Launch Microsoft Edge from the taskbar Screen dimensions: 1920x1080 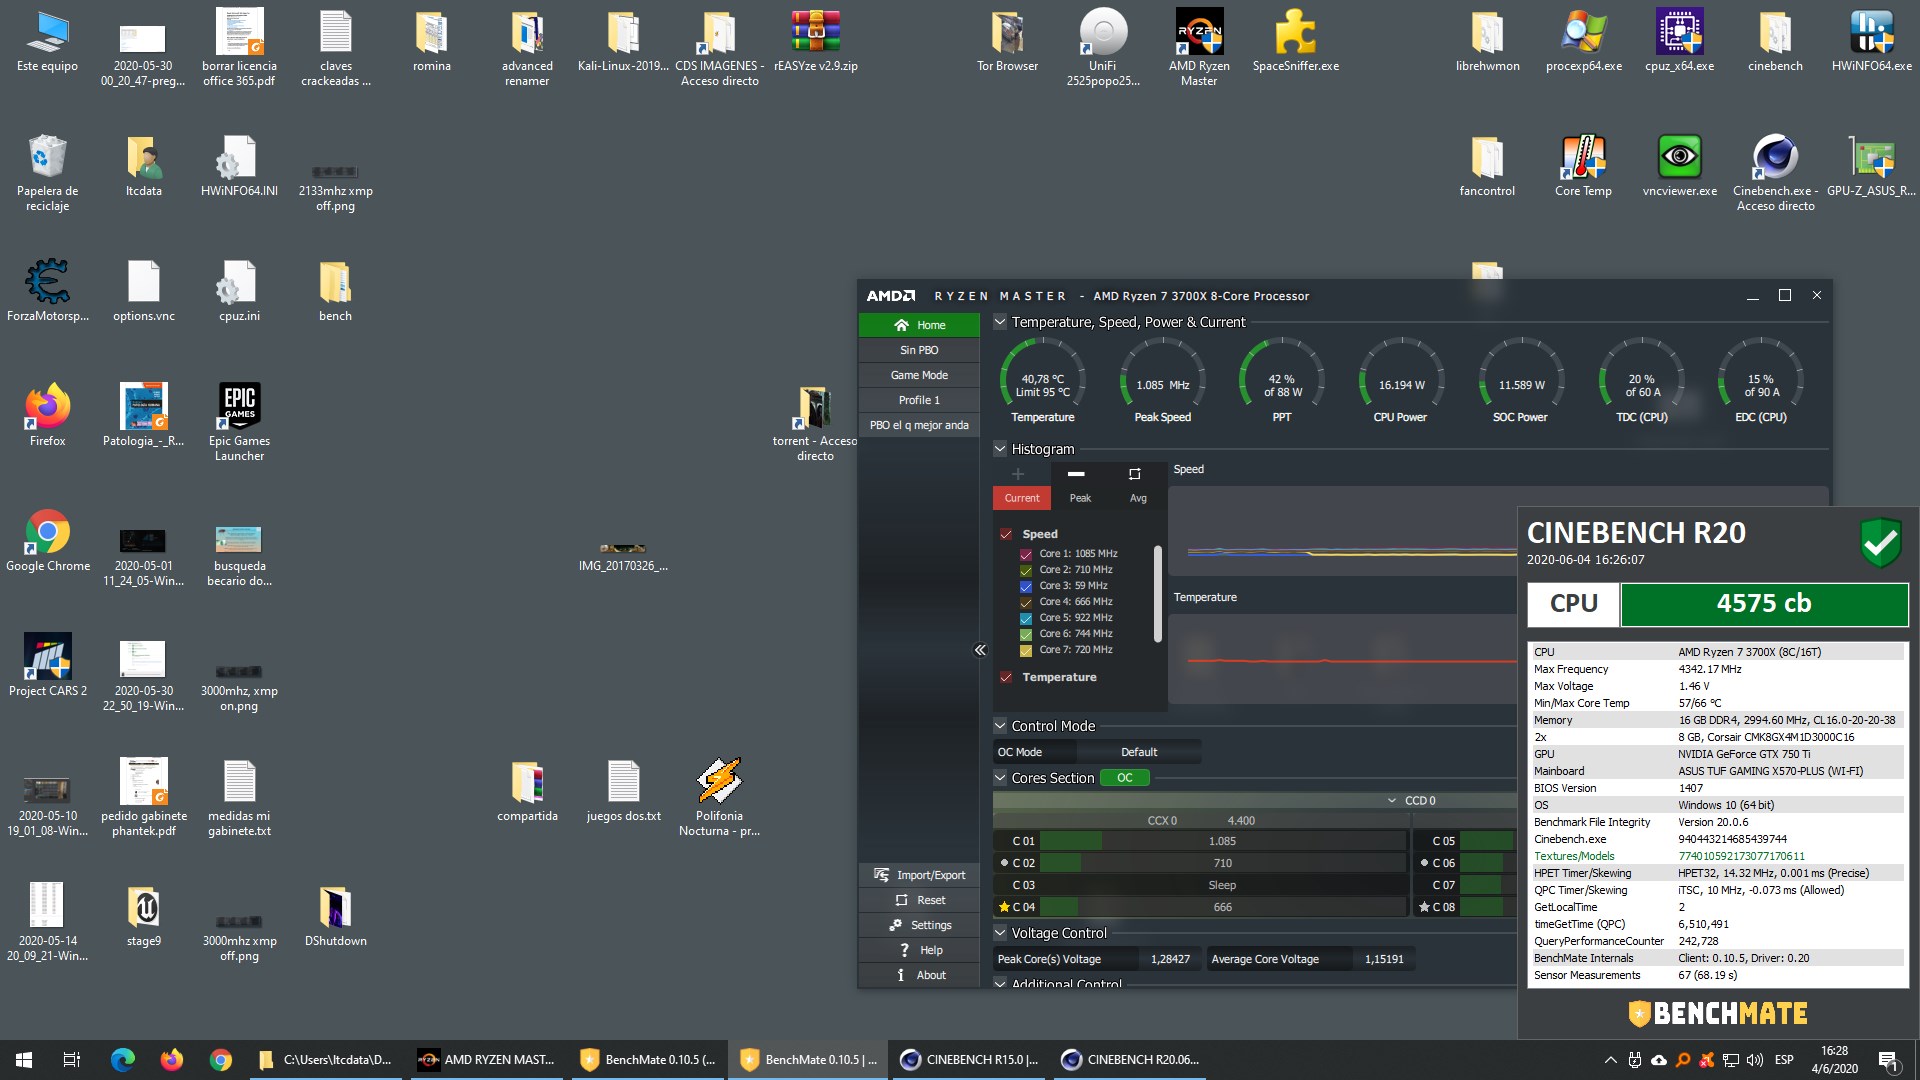pos(122,1060)
